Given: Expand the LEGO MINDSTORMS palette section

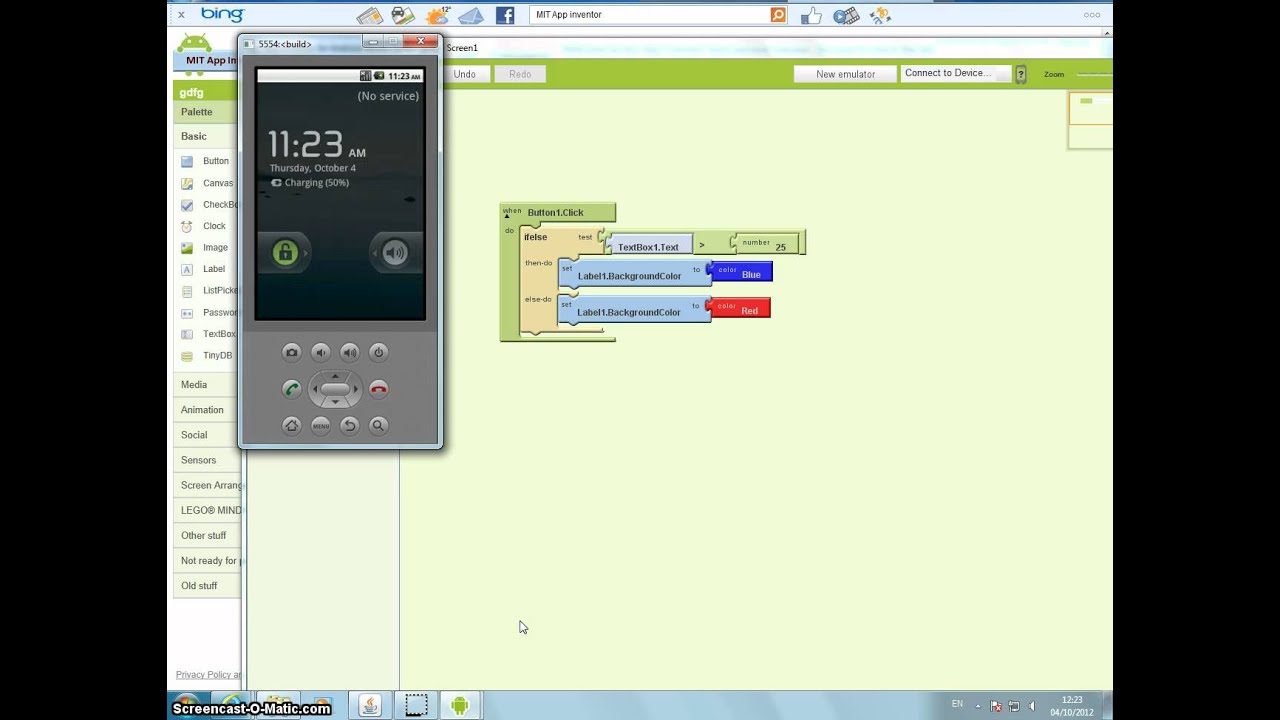Looking at the screenshot, I should pos(206,510).
